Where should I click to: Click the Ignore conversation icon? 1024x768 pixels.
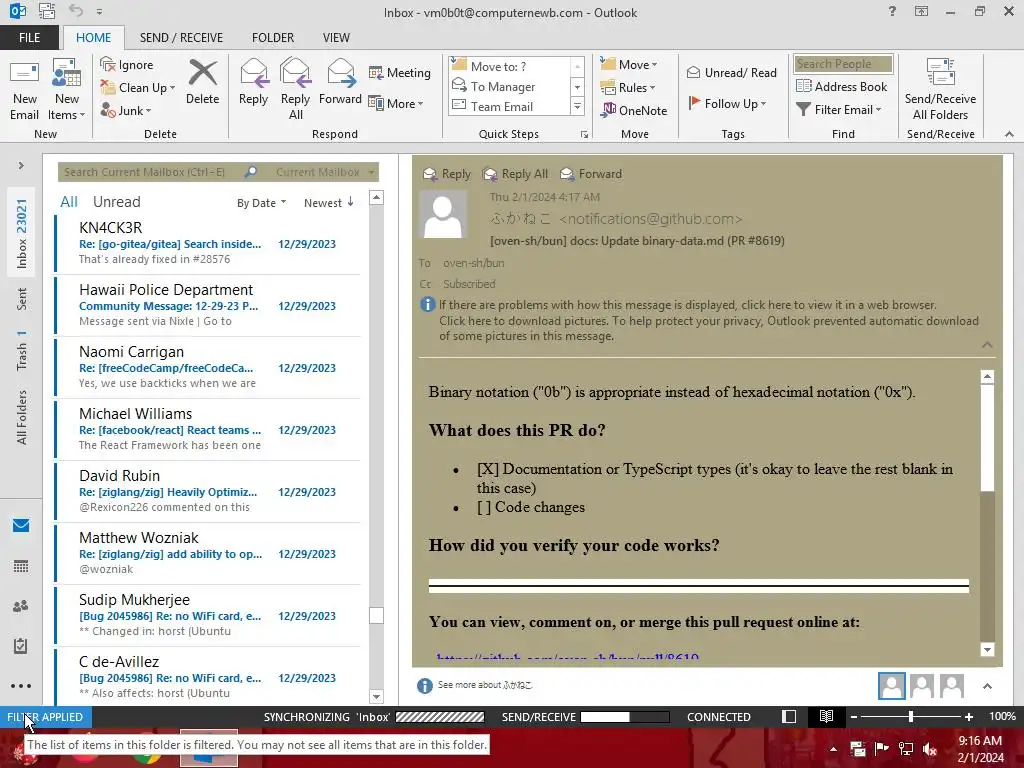click(127, 65)
